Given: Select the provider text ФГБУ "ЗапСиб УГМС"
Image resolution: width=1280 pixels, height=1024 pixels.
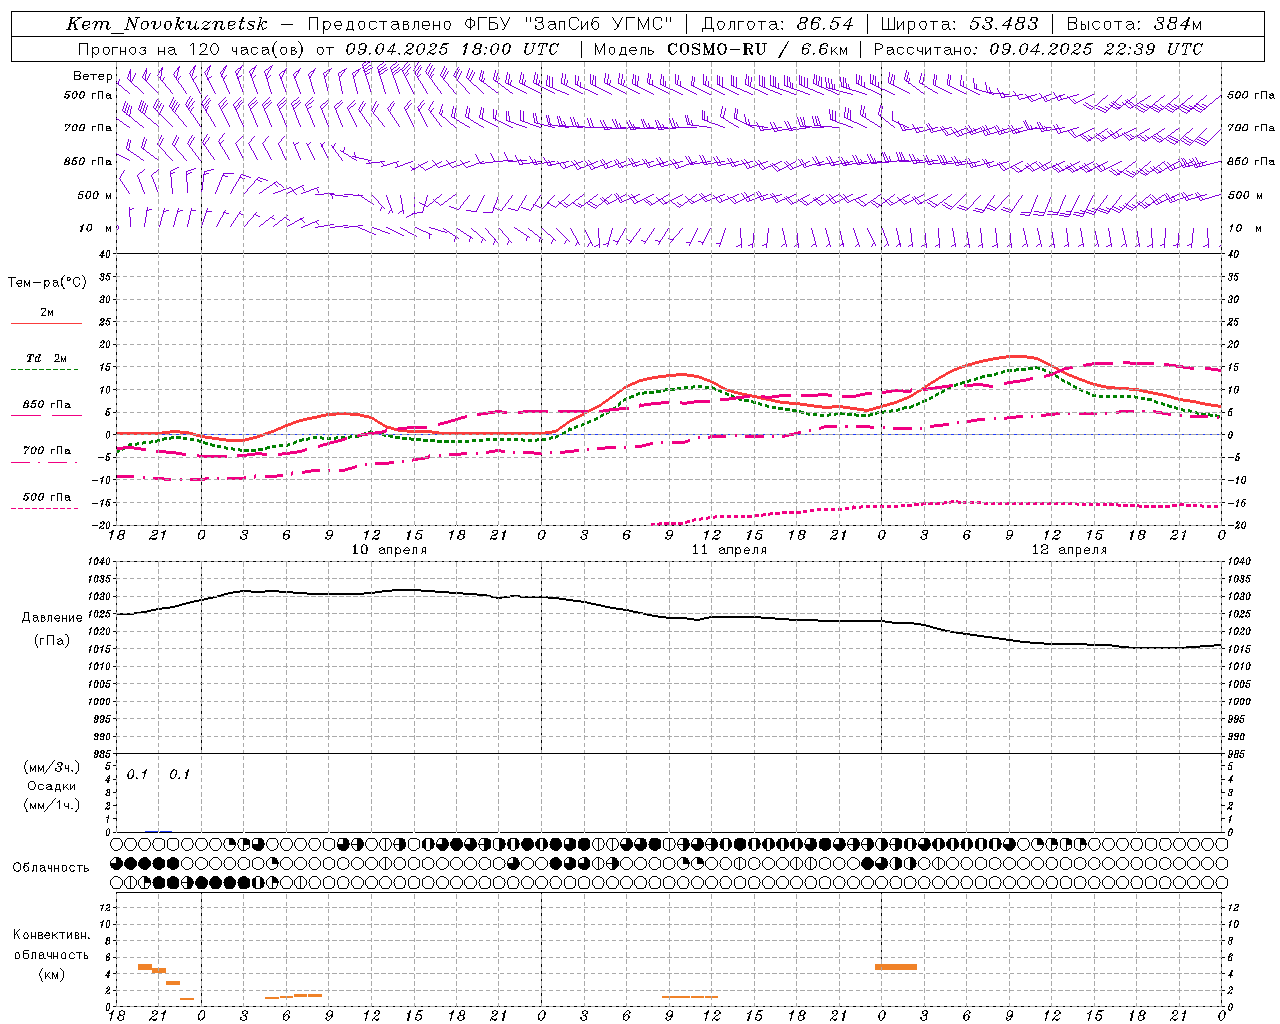Looking at the screenshot, I should pyautogui.click(x=569, y=24).
